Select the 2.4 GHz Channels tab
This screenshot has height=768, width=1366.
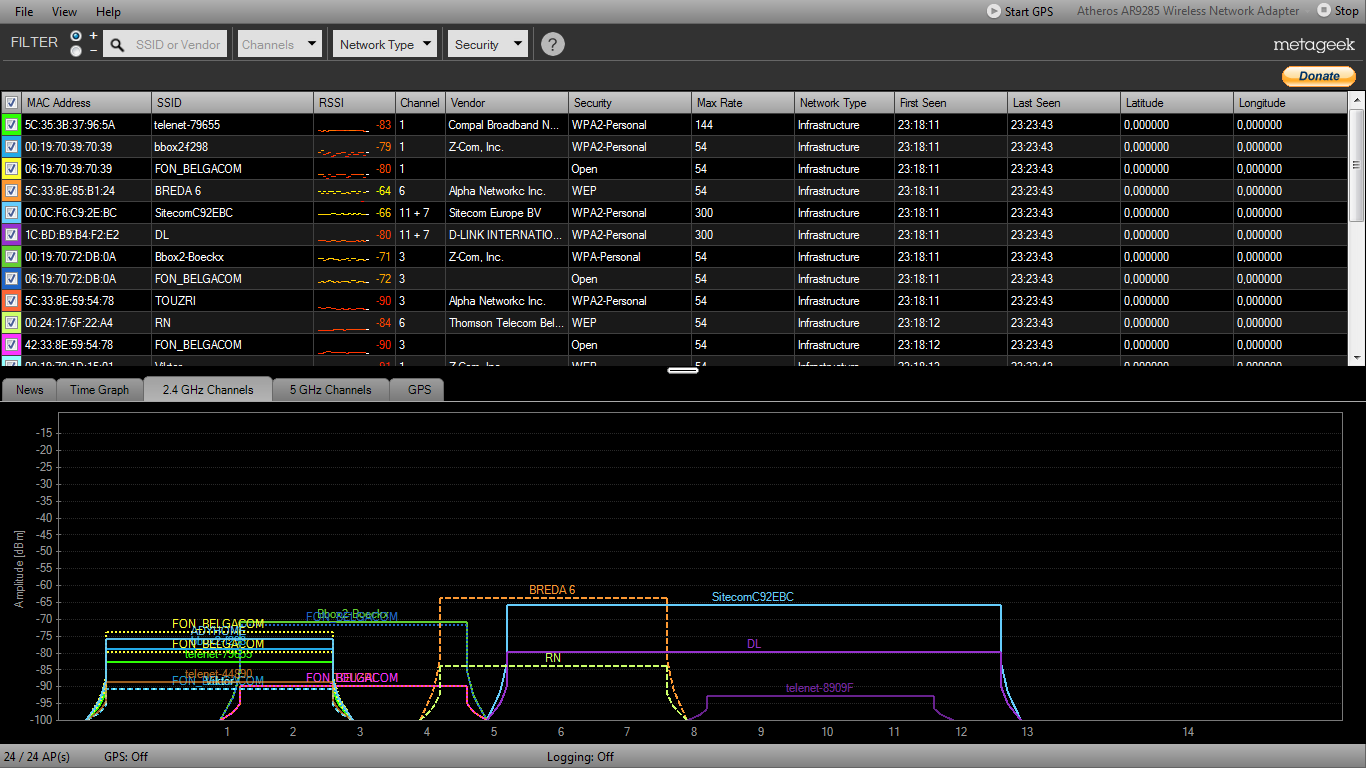point(208,390)
